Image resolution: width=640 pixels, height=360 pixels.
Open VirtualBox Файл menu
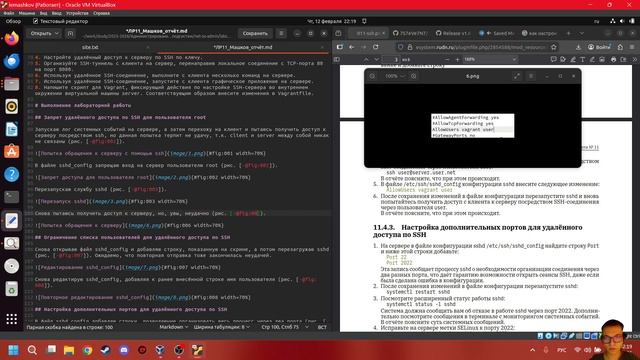9,13
